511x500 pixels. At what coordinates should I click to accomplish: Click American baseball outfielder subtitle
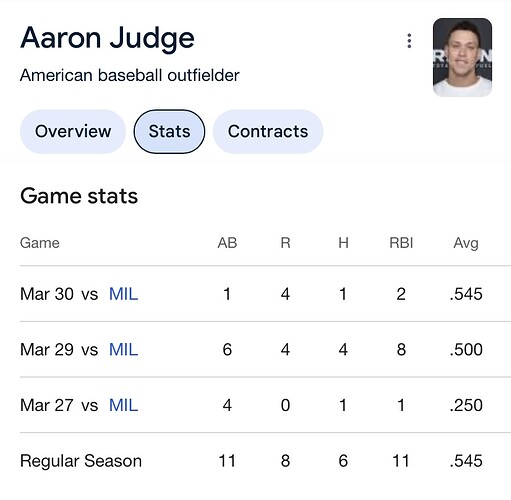pyautogui.click(x=130, y=75)
